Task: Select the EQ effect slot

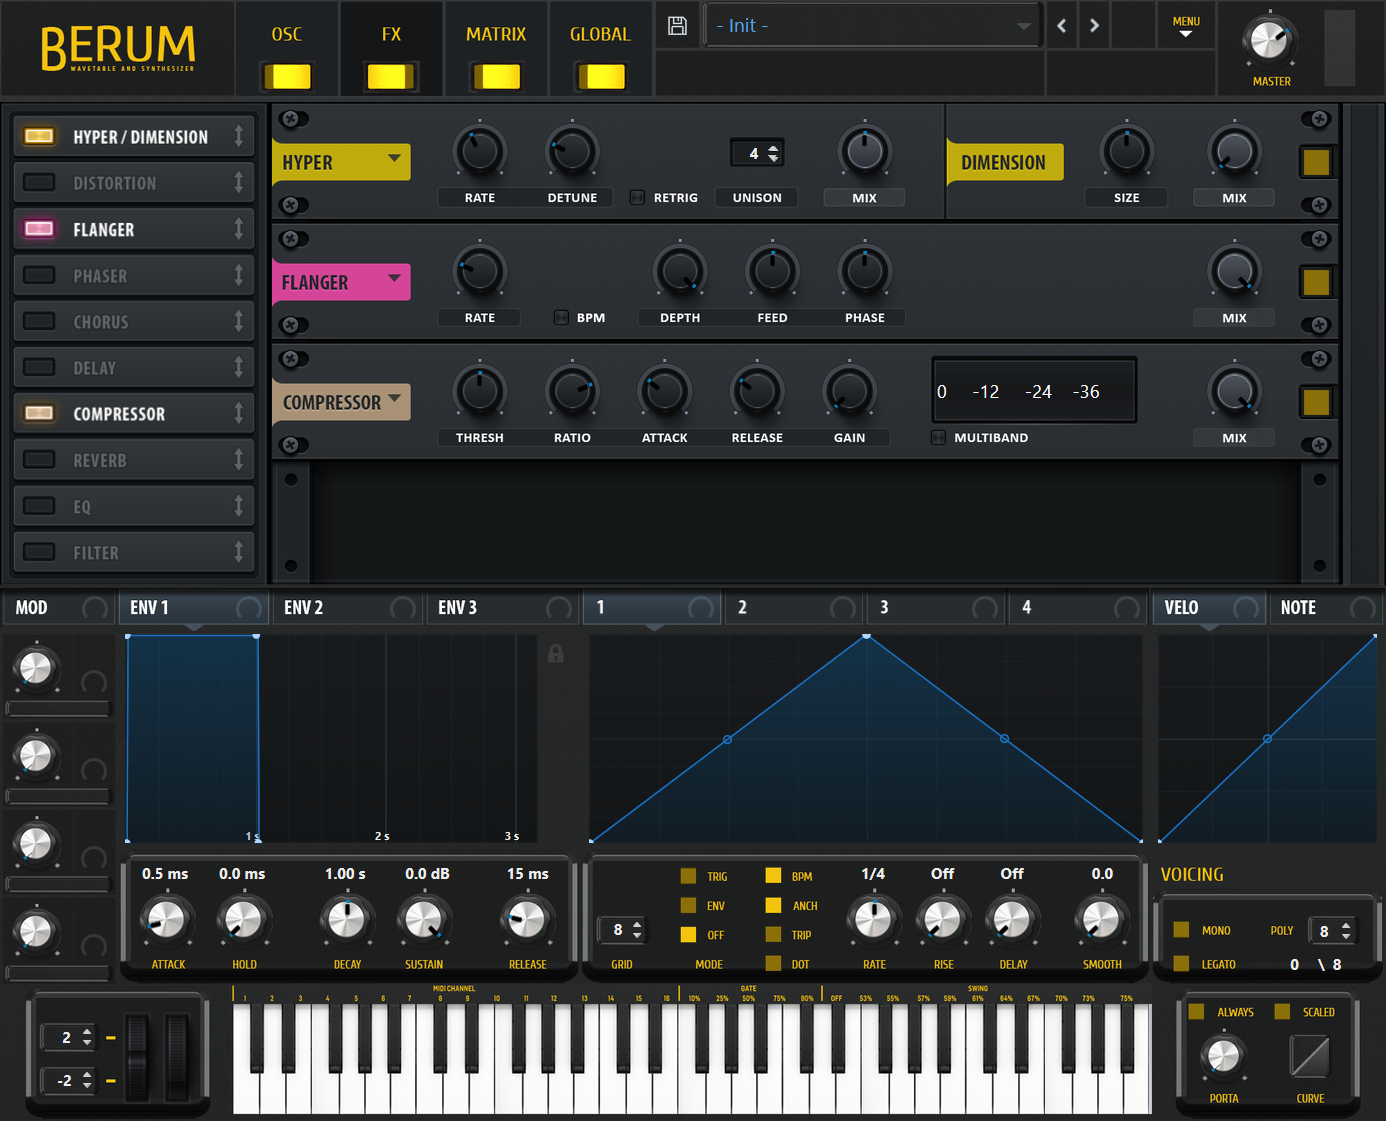Action: click(134, 506)
